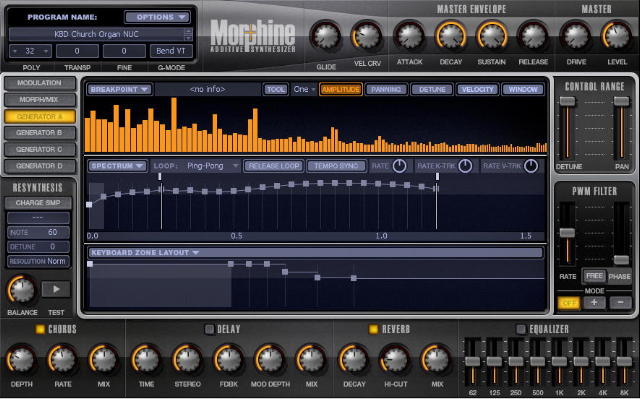Image resolution: width=640 pixels, height=399 pixels.
Task: Open the Modulation page
Action: pos(40,83)
